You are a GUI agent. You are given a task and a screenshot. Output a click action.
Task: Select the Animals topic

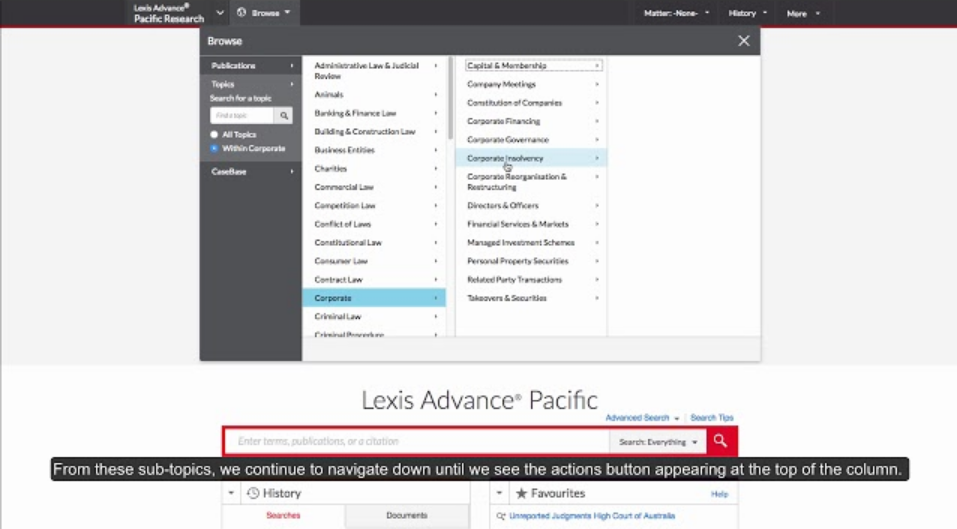pos(374,95)
